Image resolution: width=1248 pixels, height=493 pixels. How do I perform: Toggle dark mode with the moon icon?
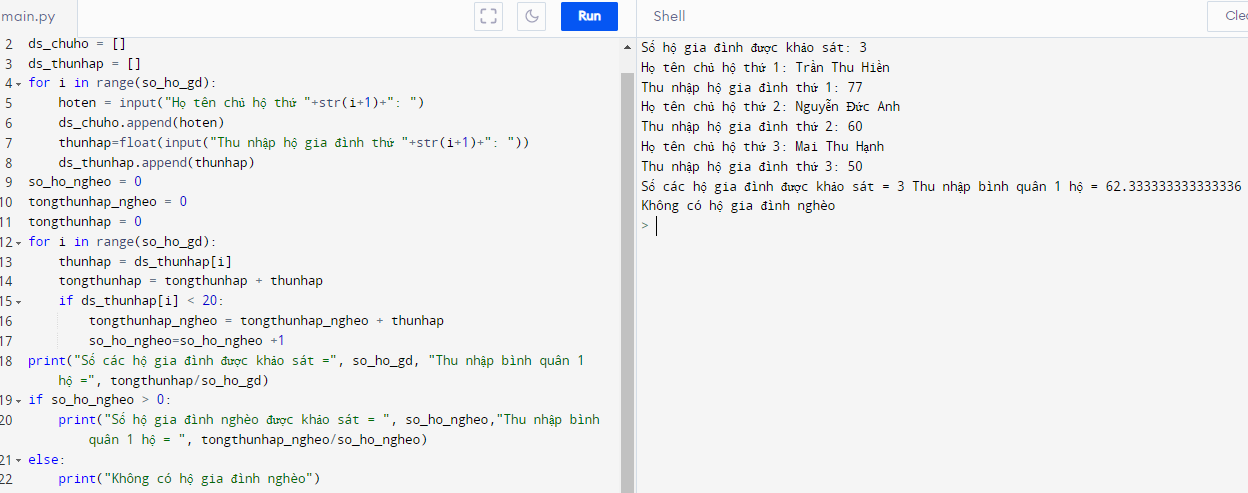click(x=531, y=16)
